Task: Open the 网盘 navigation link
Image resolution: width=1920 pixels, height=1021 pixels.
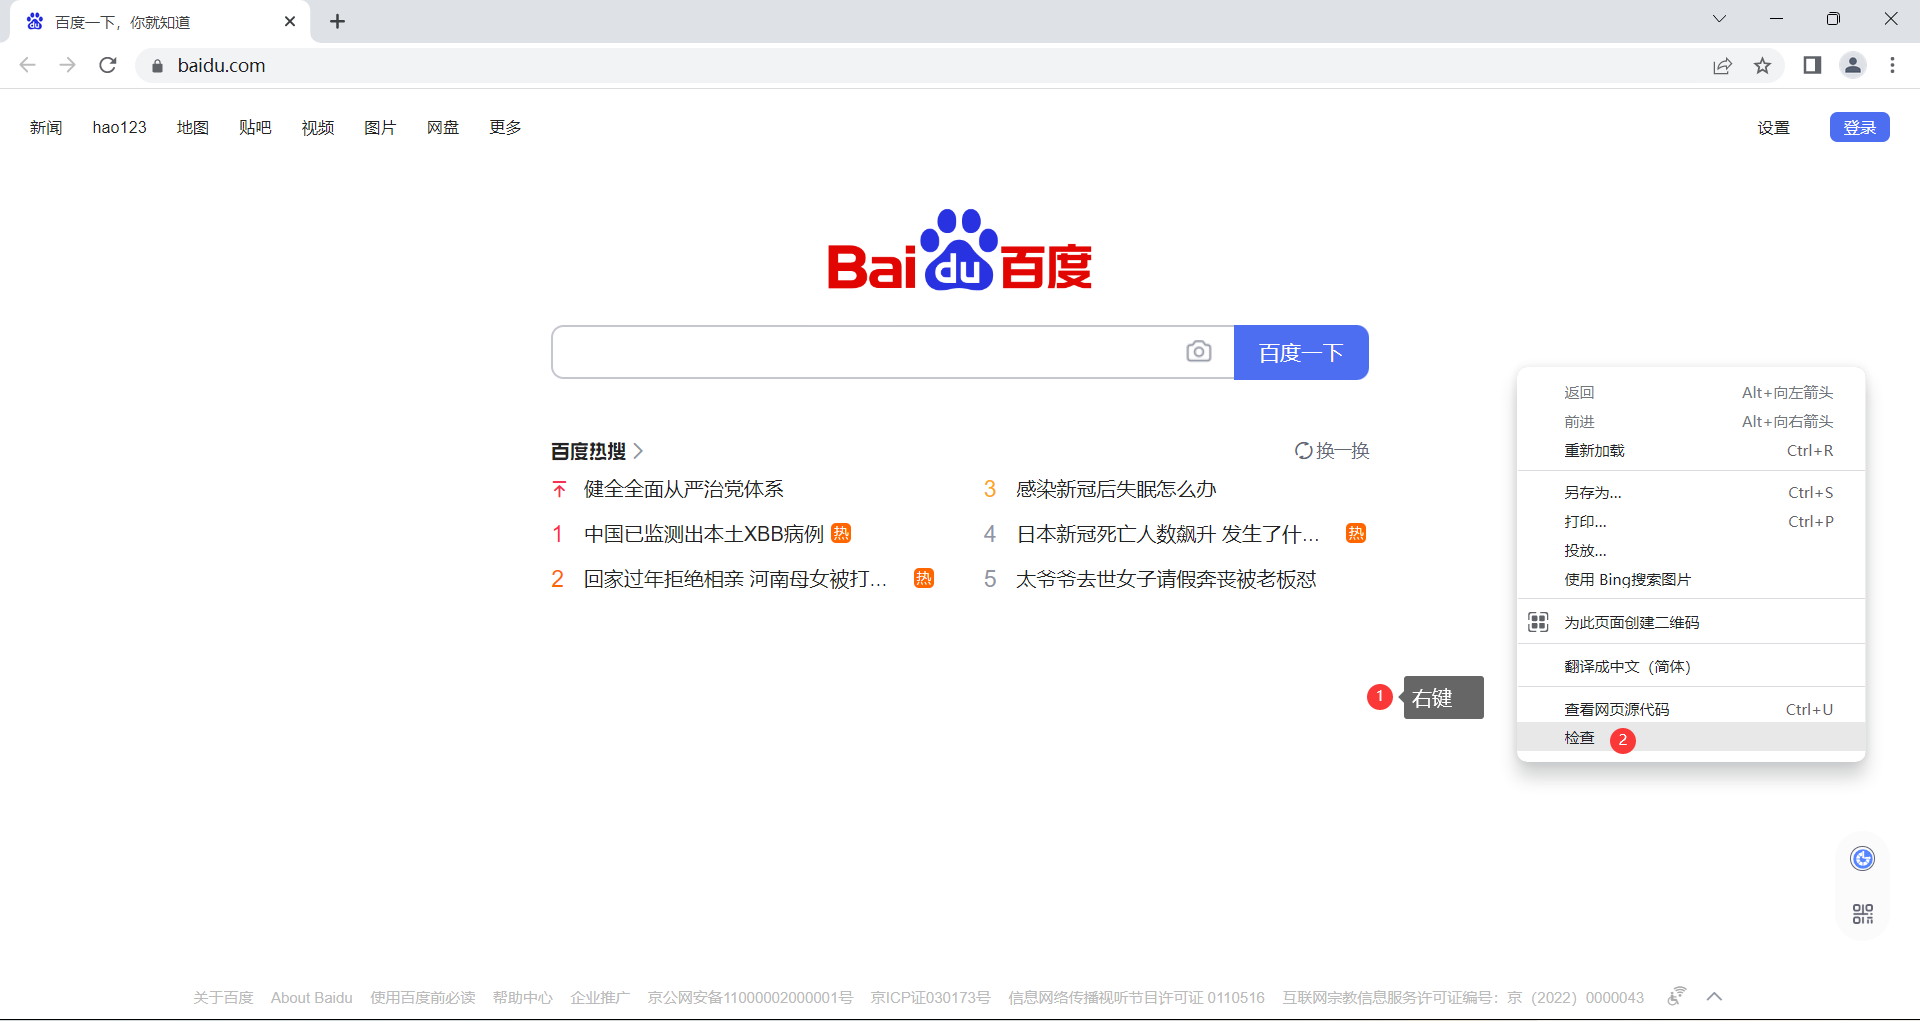Action: [443, 128]
